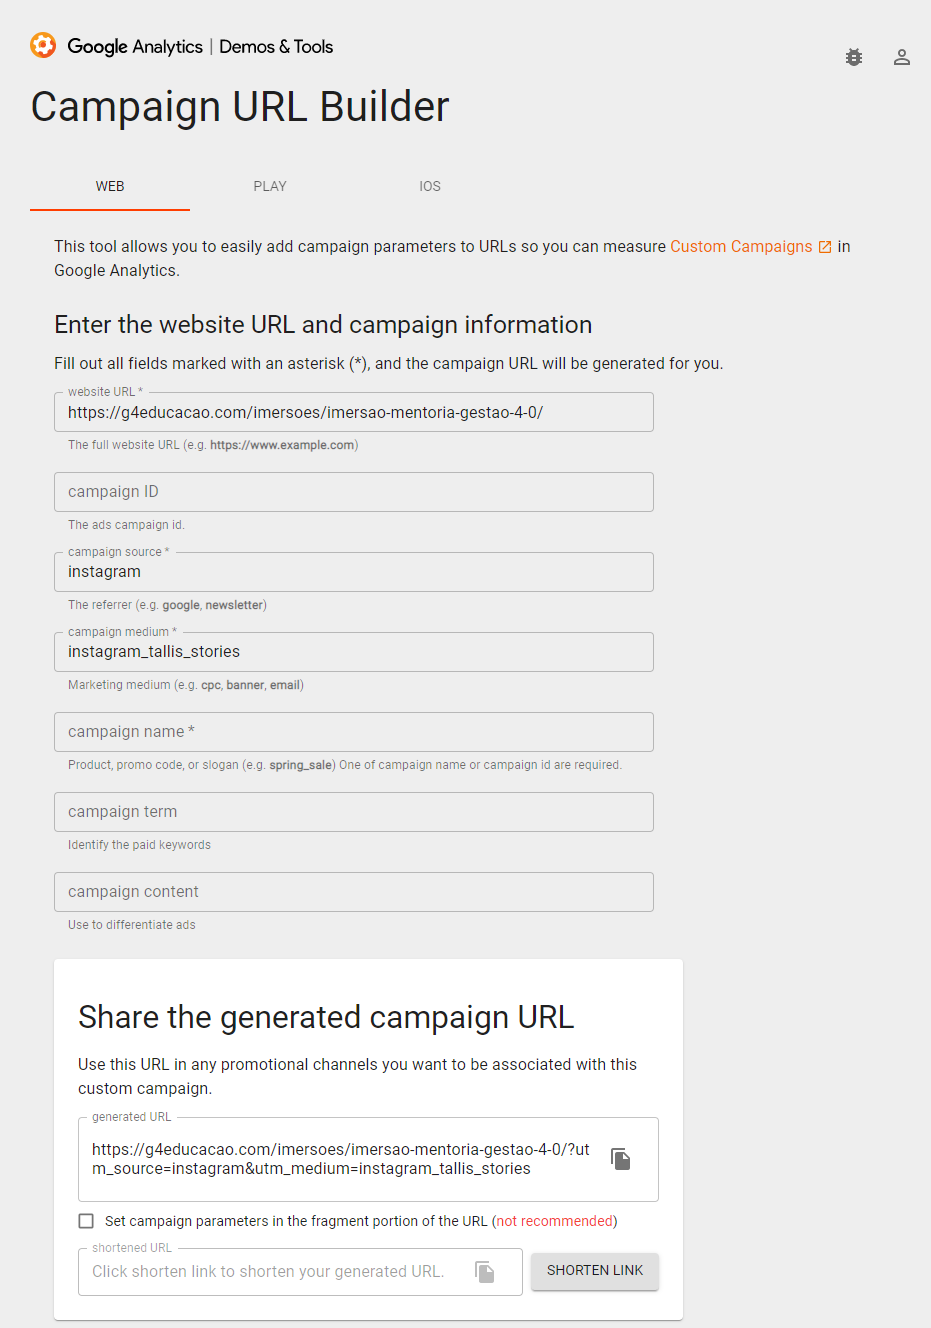The height and width of the screenshot is (1328, 931).
Task: Switch to the PLAY tab
Action: pos(270,186)
